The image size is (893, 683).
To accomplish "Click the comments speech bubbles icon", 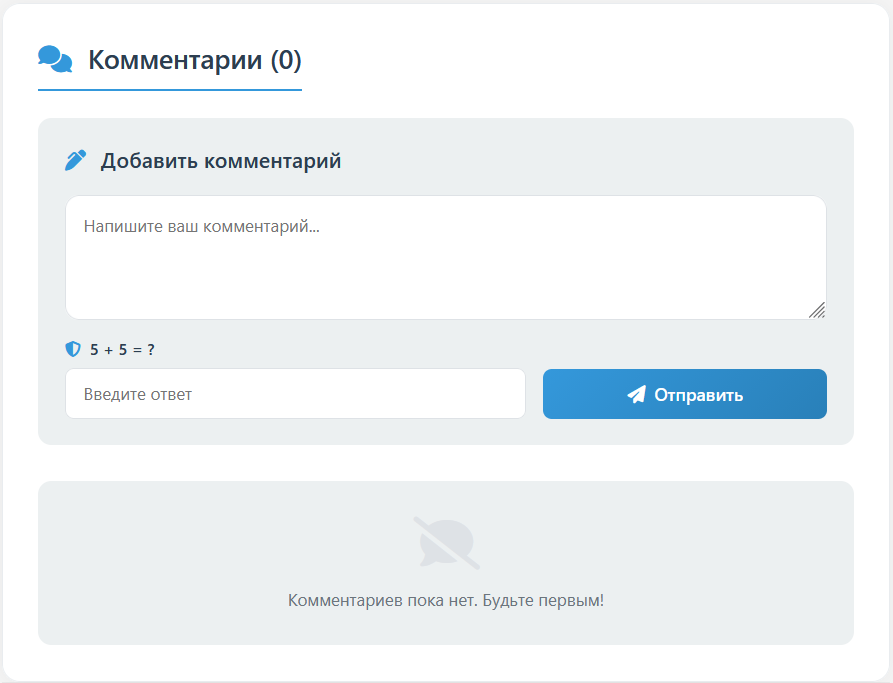I will coord(55,59).
